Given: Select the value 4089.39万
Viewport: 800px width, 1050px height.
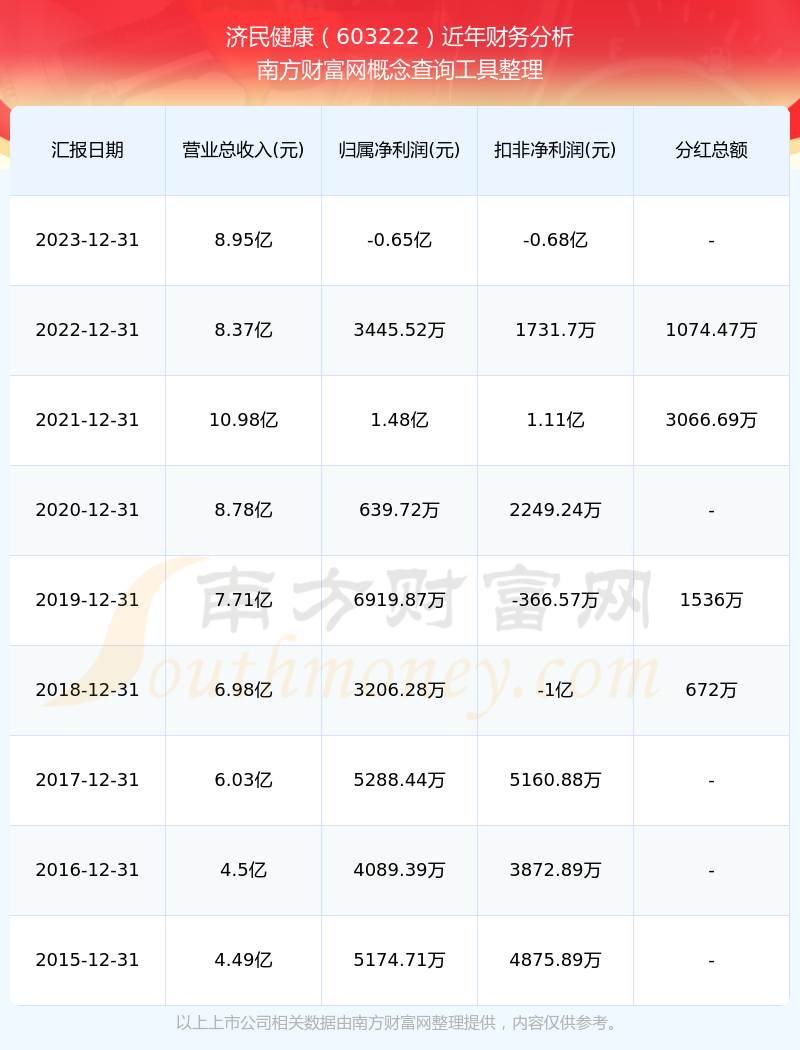Looking at the screenshot, I should click(x=400, y=870).
